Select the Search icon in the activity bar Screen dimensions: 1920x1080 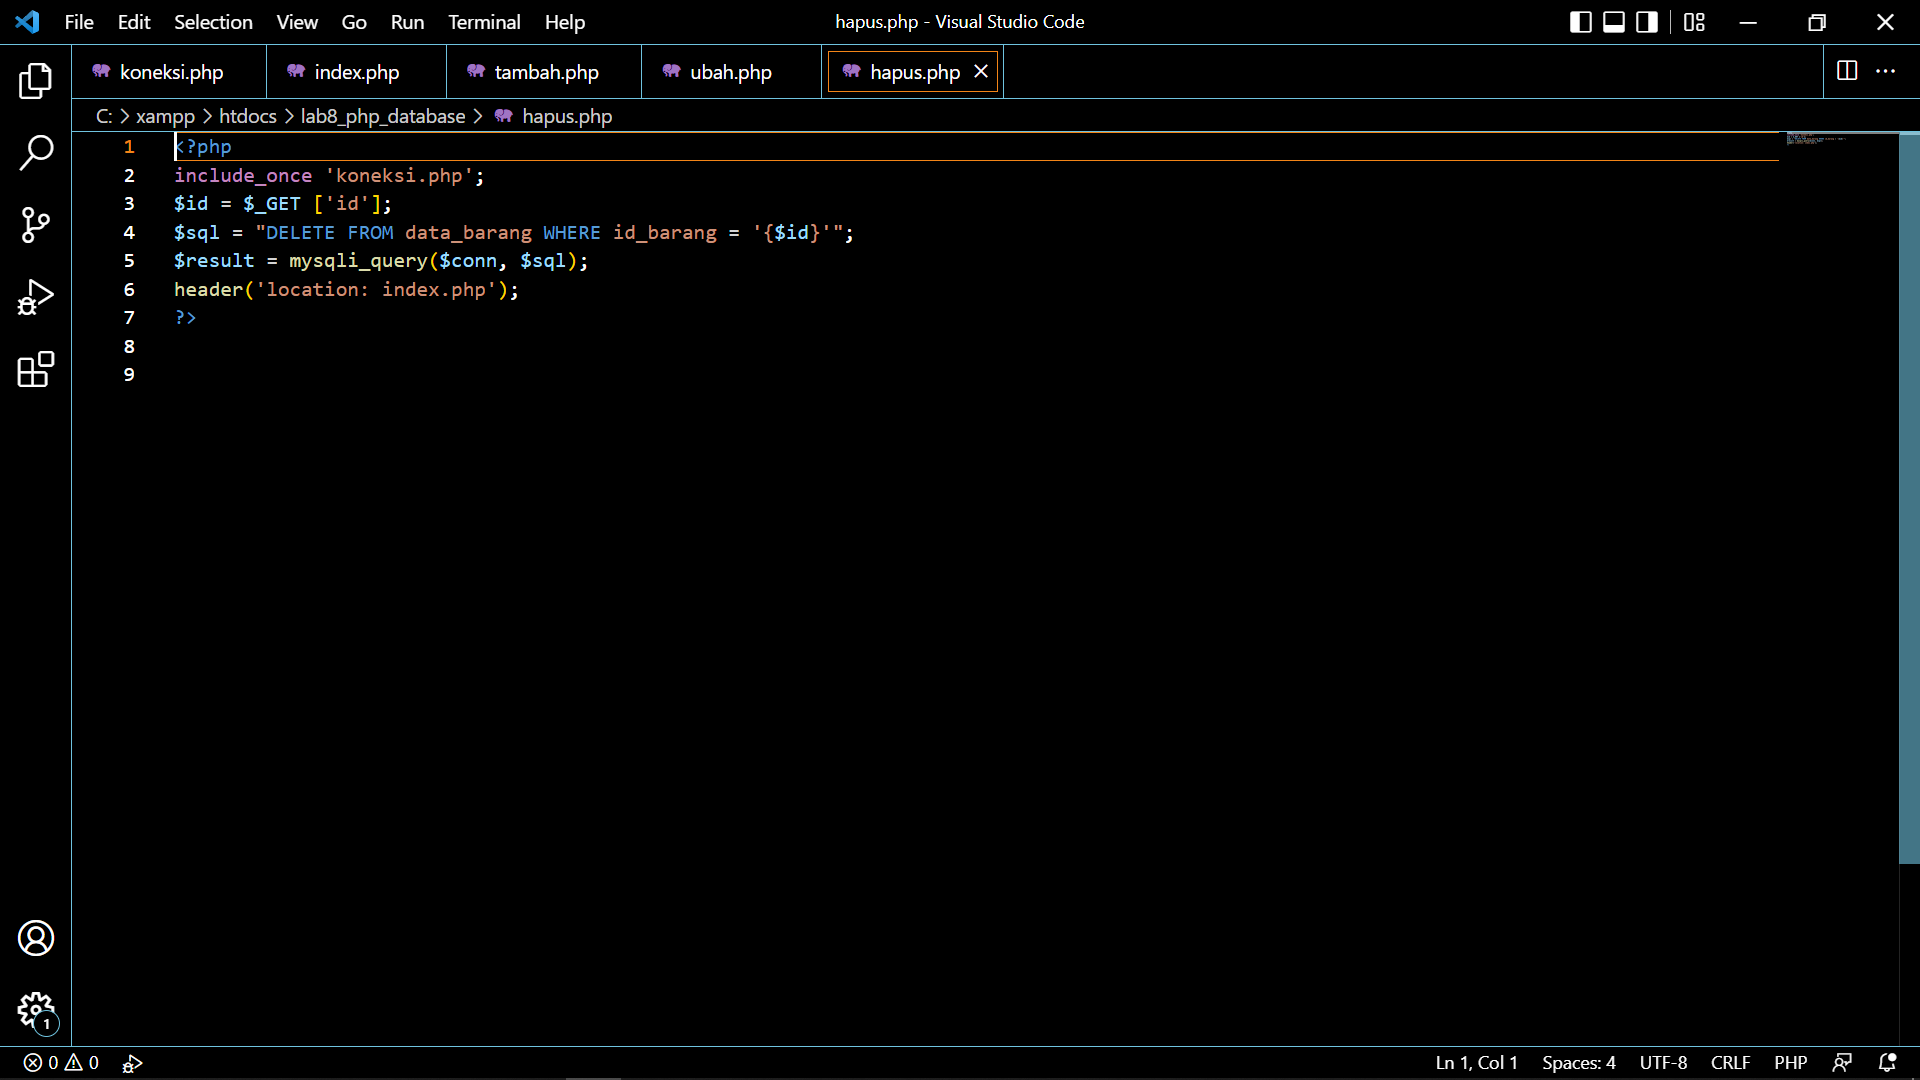click(36, 153)
